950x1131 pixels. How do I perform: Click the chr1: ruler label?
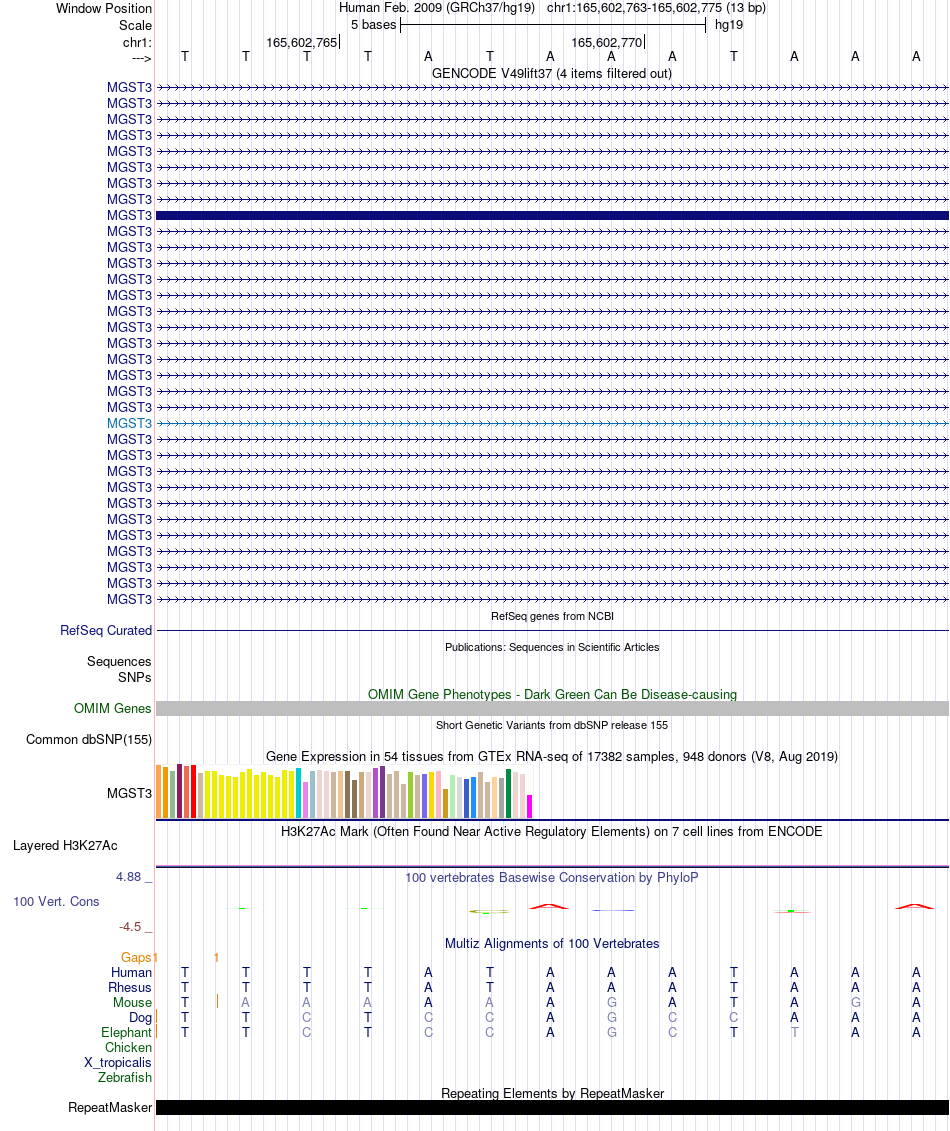click(x=137, y=43)
